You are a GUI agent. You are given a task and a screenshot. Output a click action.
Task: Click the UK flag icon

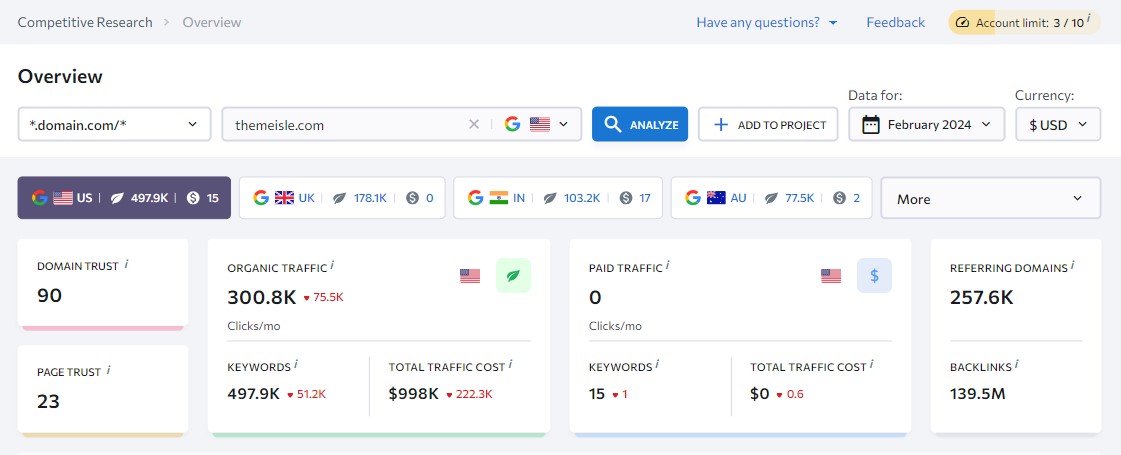click(x=284, y=198)
